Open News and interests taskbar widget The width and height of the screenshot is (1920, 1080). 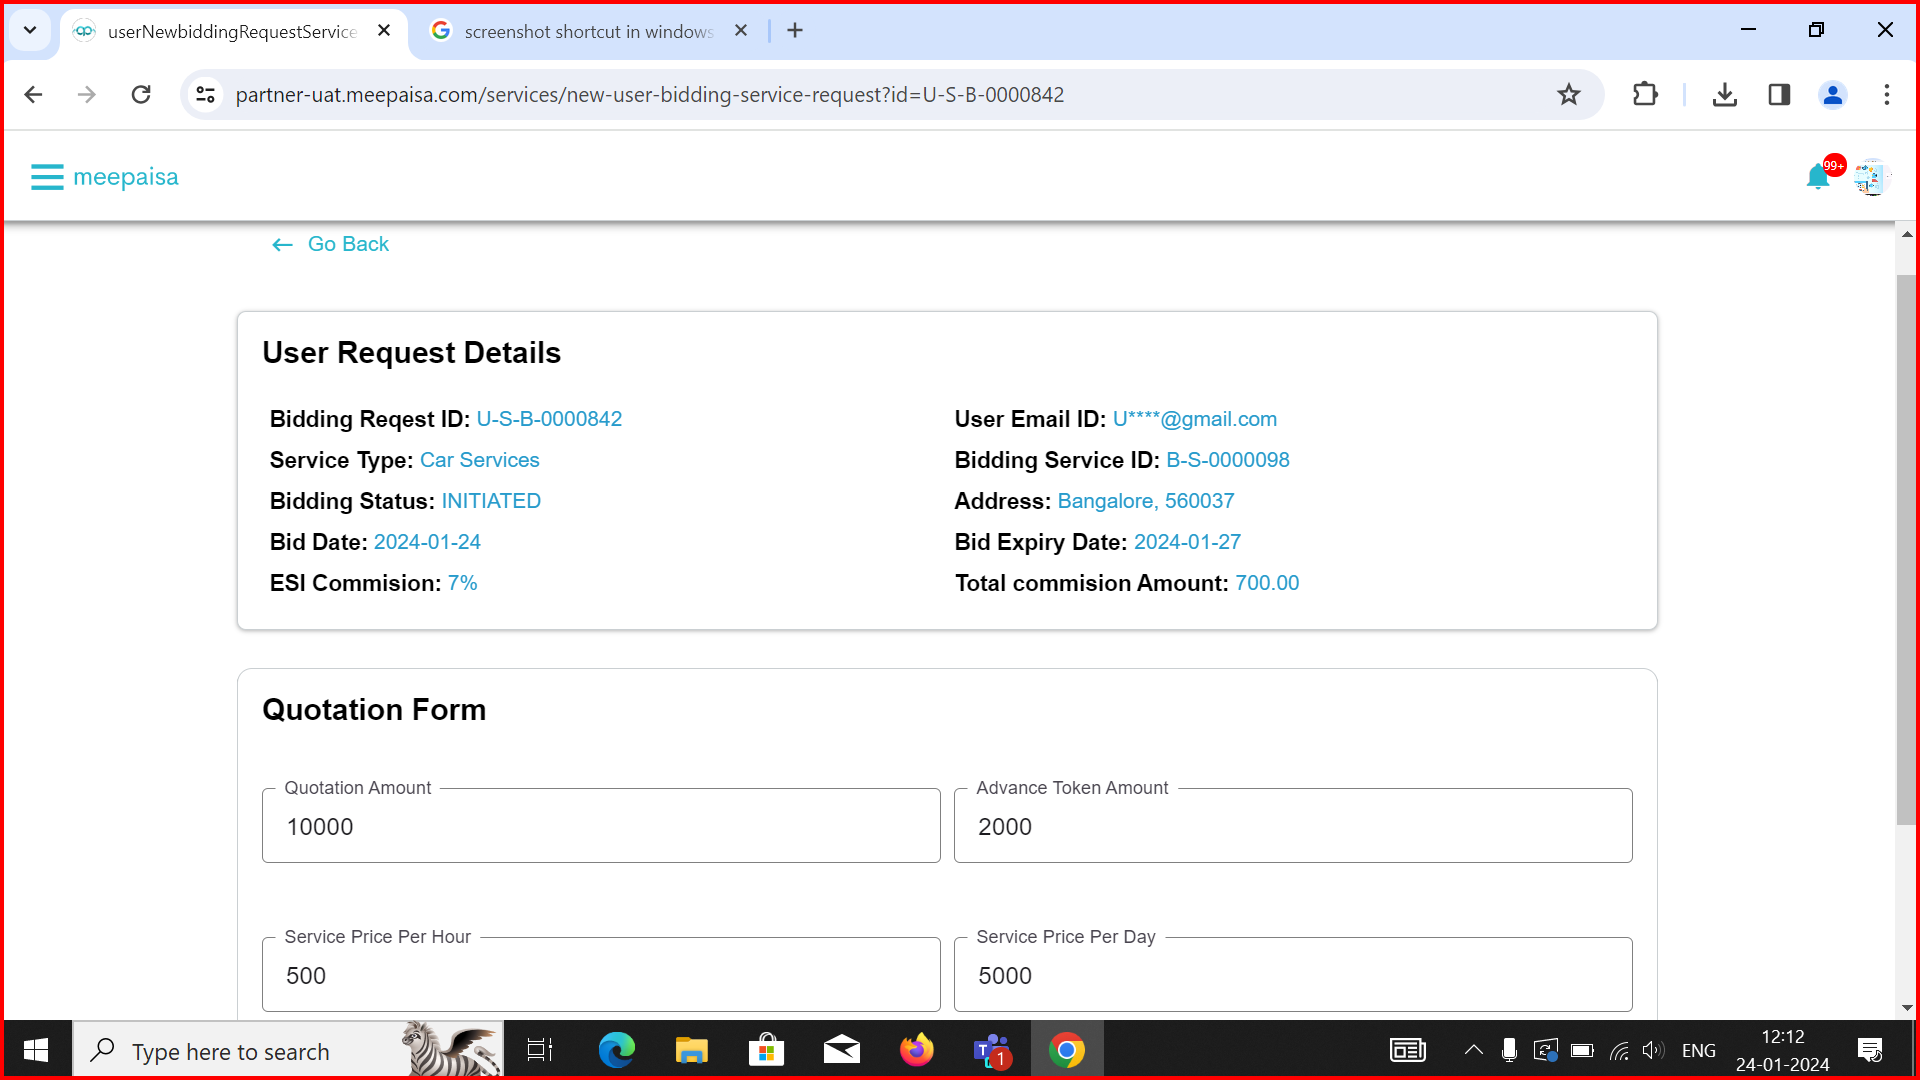pyautogui.click(x=1408, y=1050)
